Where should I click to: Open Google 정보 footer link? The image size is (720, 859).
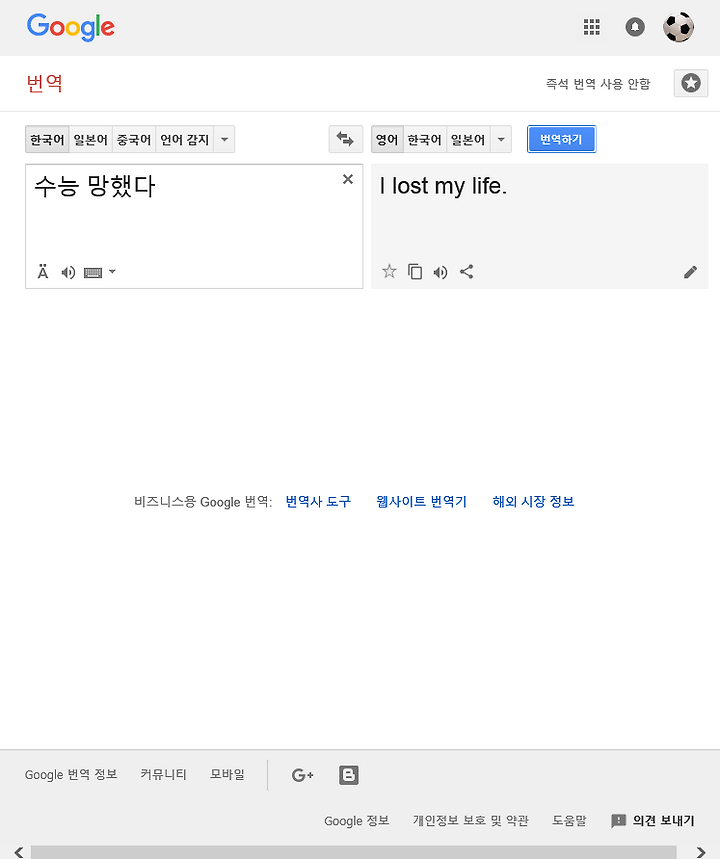point(356,821)
